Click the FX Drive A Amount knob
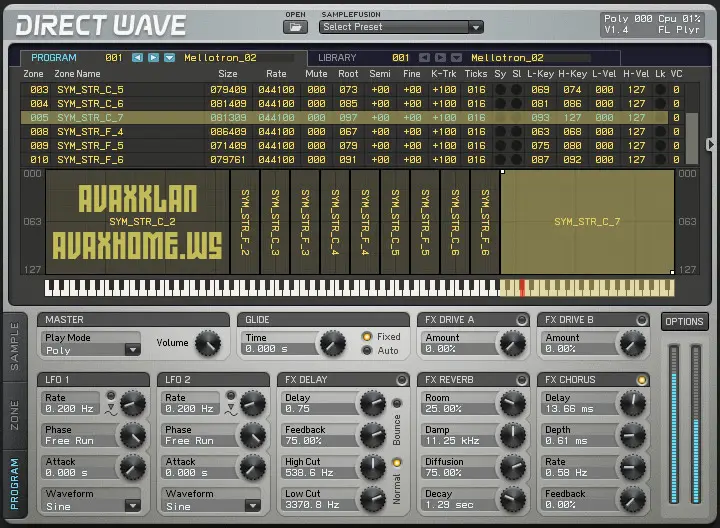This screenshot has width=720, height=528. 513,343
